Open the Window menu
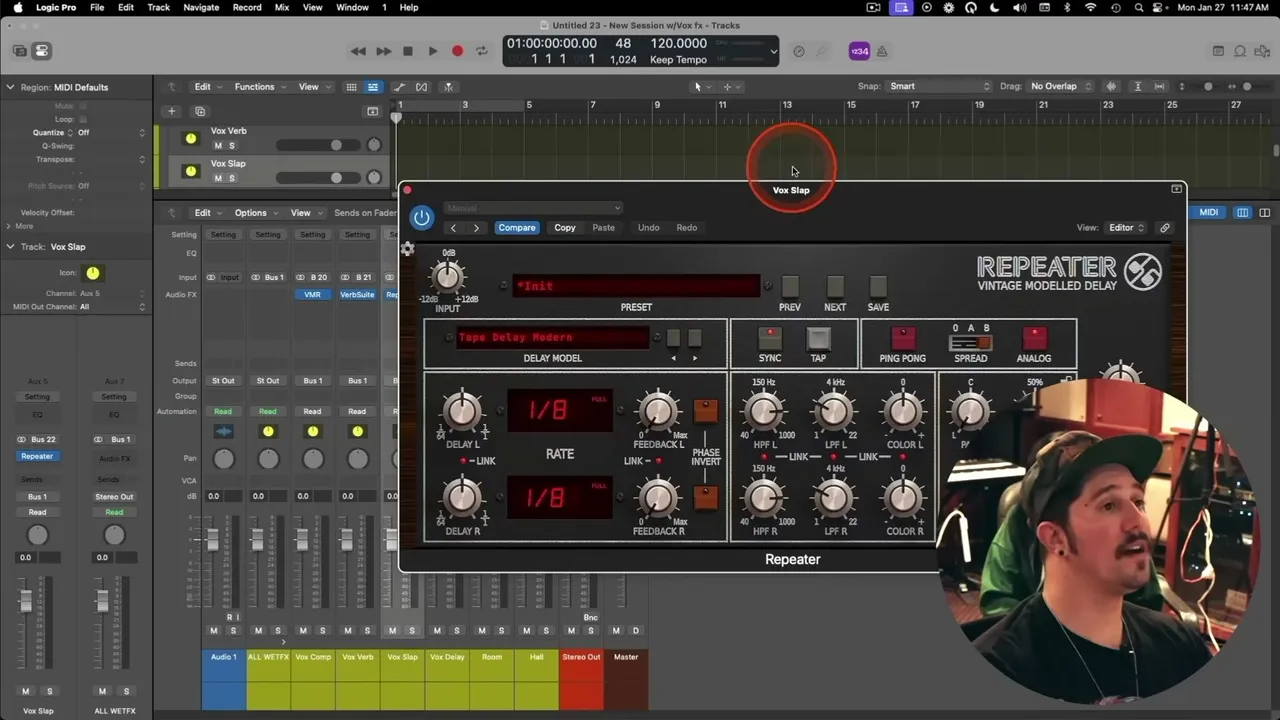1280x720 pixels. 352,7
